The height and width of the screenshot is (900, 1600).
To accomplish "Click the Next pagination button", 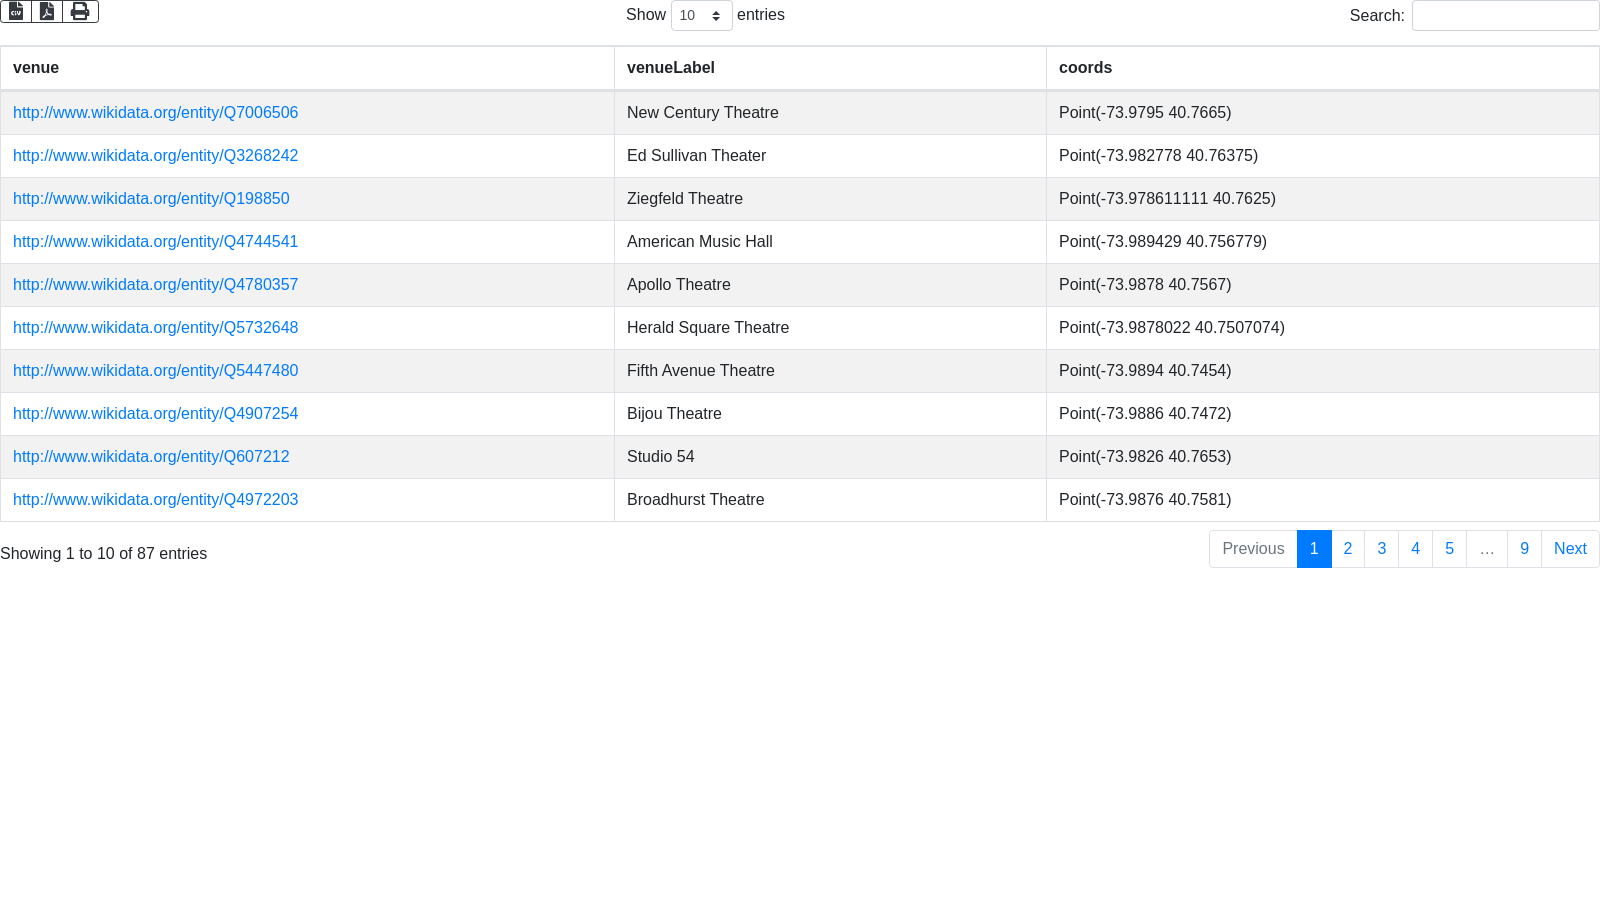I will tap(1570, 549).
